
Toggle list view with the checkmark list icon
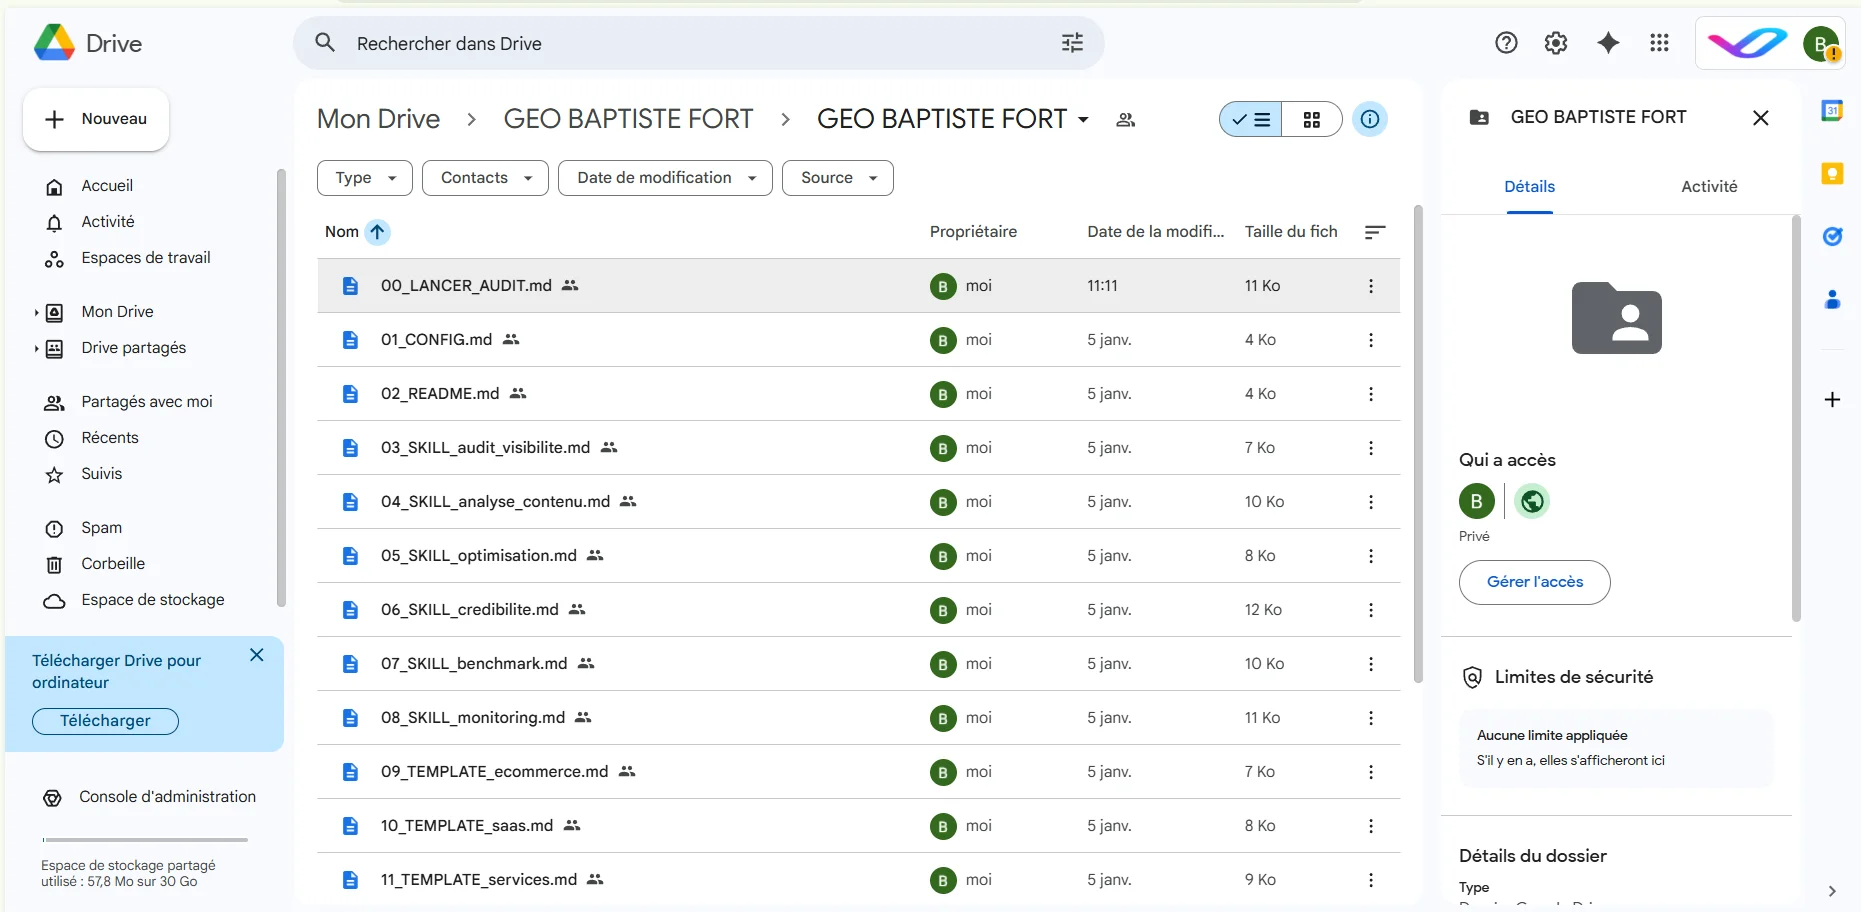[x=1249, y=119]
